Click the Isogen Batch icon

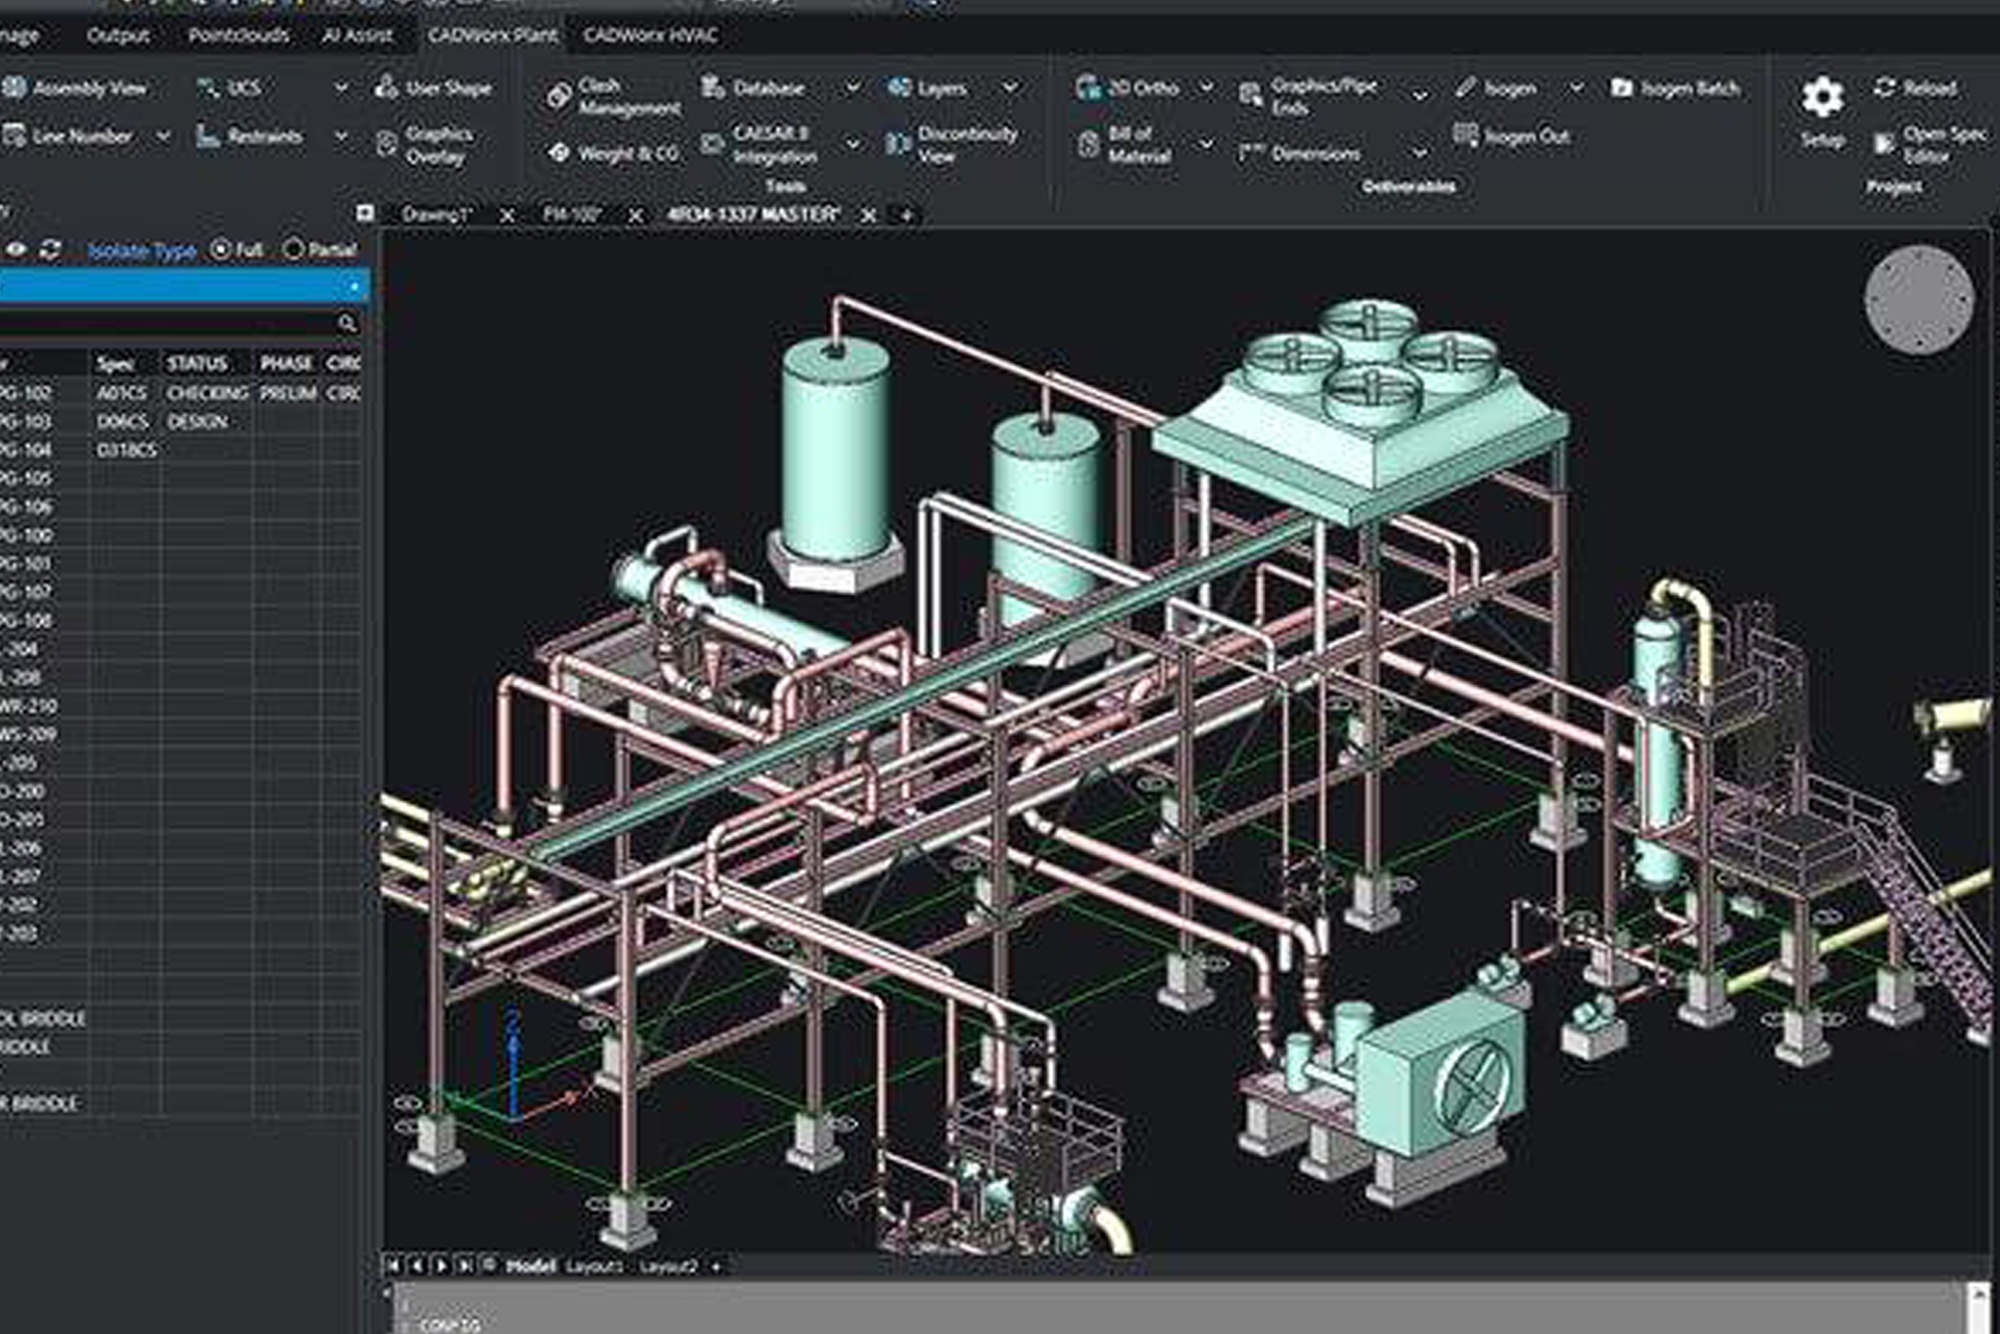click(x=1621, y=88)
